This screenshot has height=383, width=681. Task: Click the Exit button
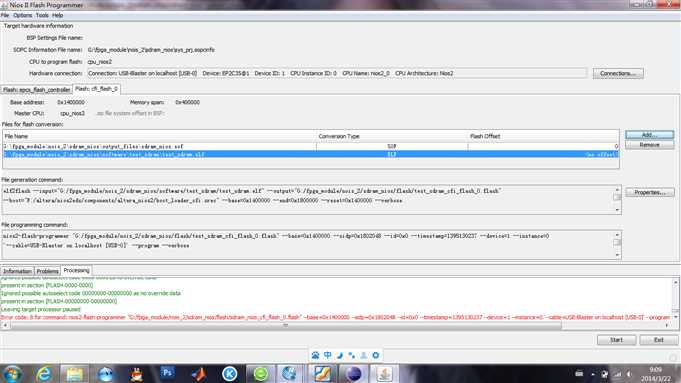click(658, 340)
